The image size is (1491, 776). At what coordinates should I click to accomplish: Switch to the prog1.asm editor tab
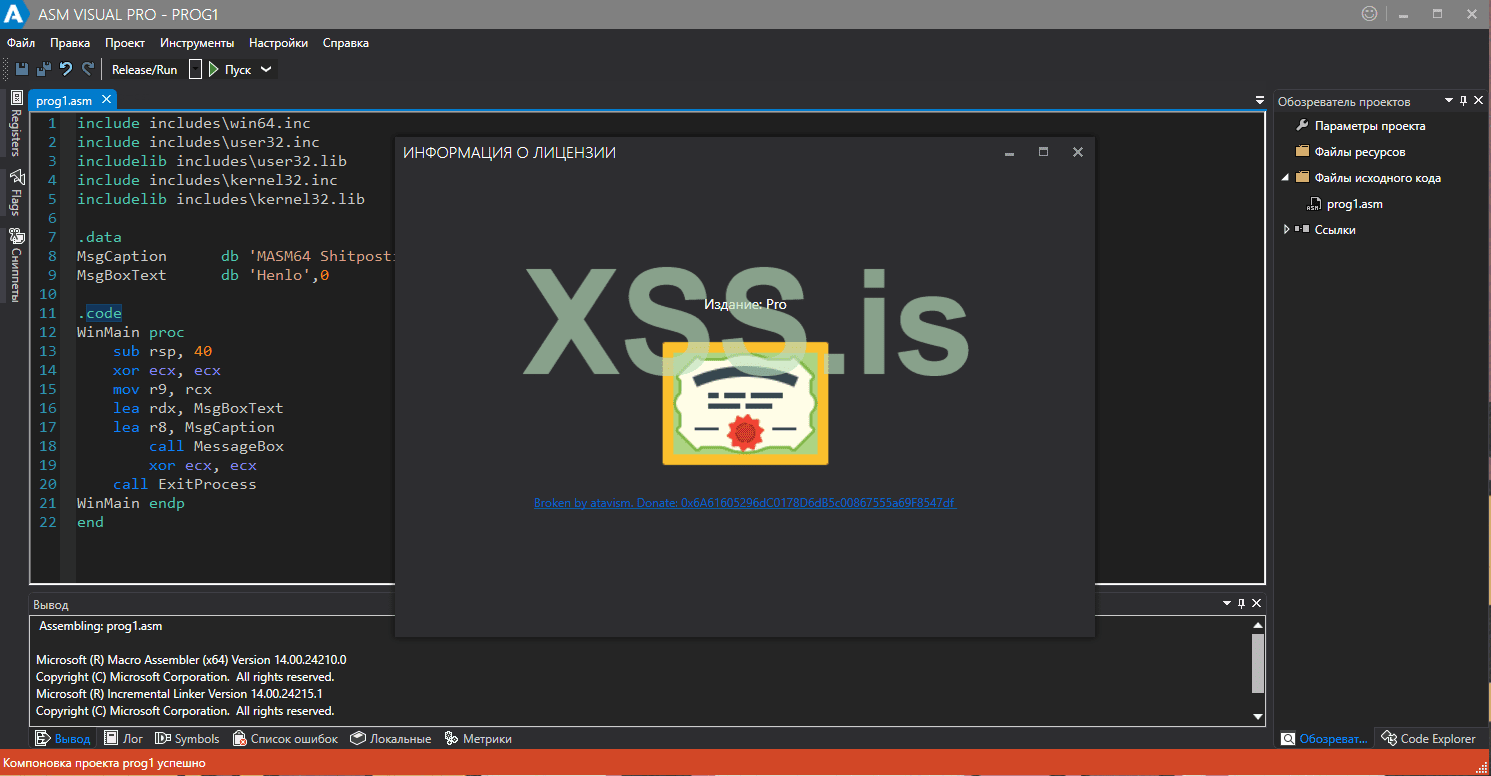[x=64, y=100]
